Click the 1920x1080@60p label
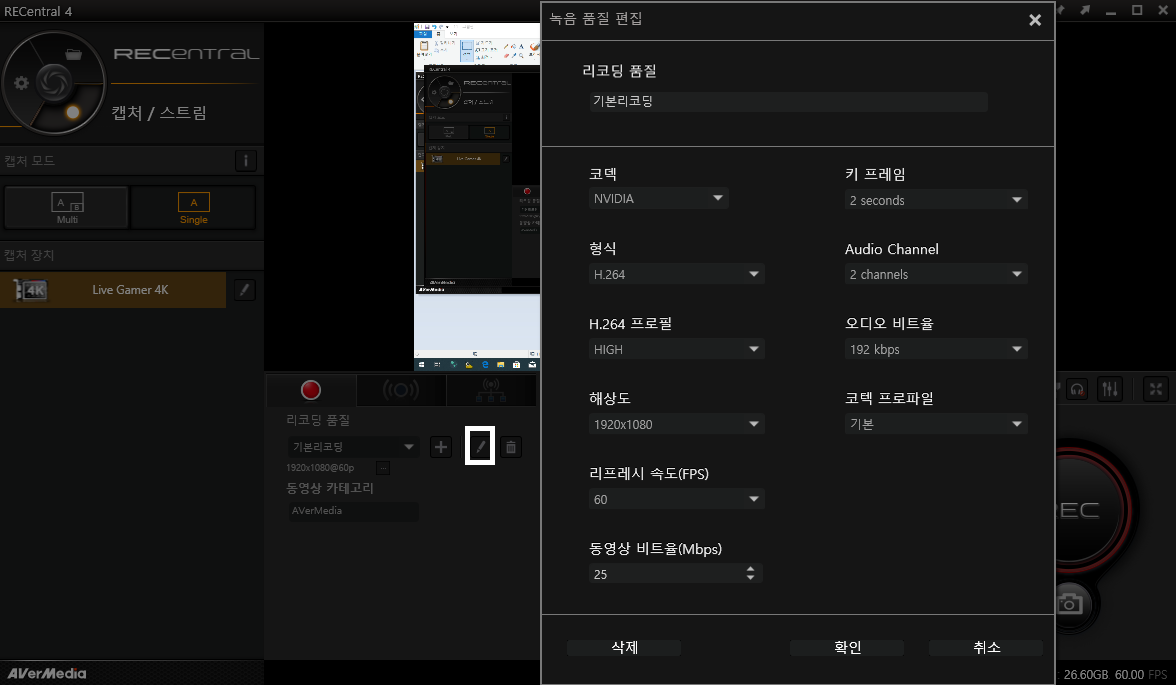Viewport: 1176px width, 685px height. (x=320, y=468)
